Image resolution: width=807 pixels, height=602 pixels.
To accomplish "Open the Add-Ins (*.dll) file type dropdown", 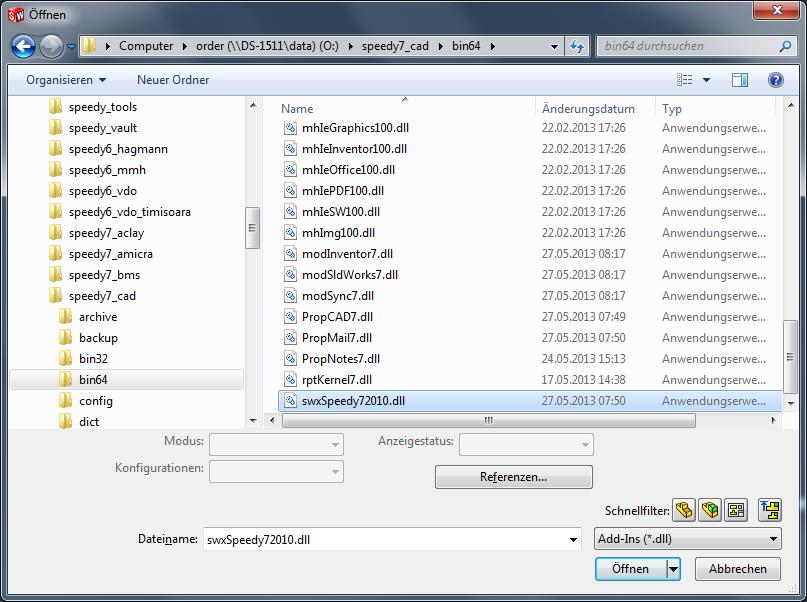I will pos(687,539).
